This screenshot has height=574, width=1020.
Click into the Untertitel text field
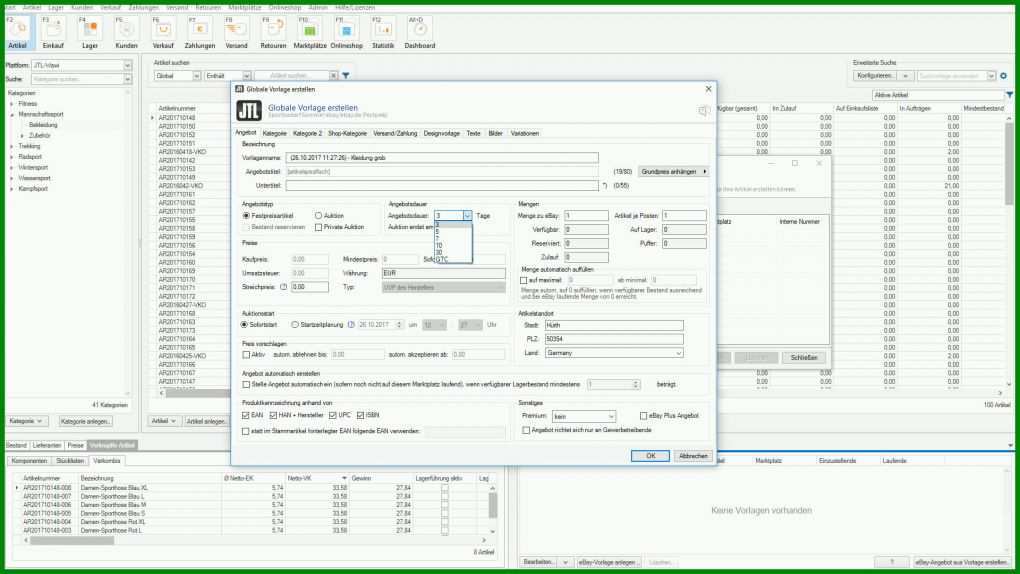pos(442,185)
